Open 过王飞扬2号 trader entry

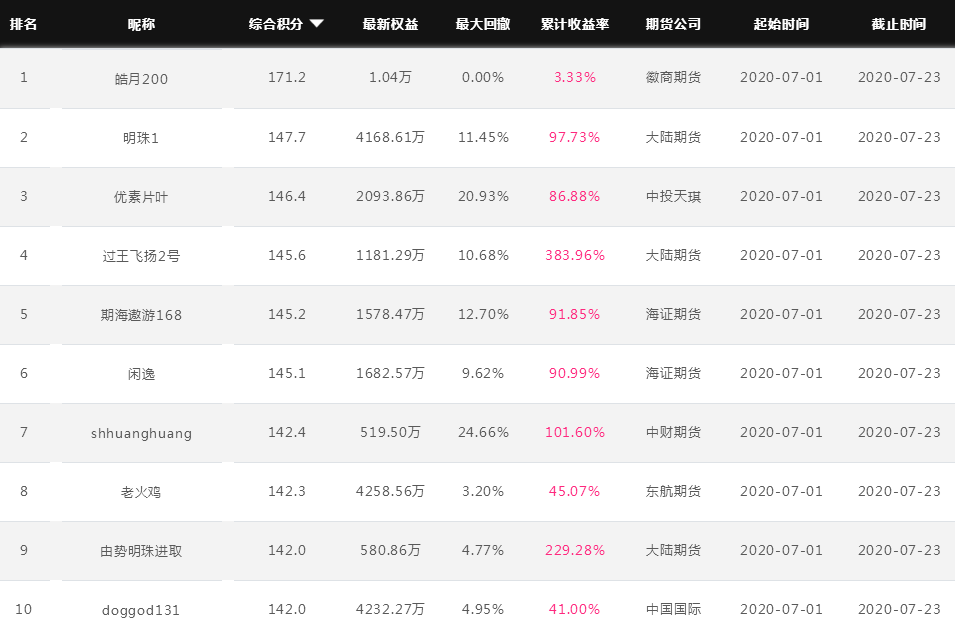tap(141, 256)
